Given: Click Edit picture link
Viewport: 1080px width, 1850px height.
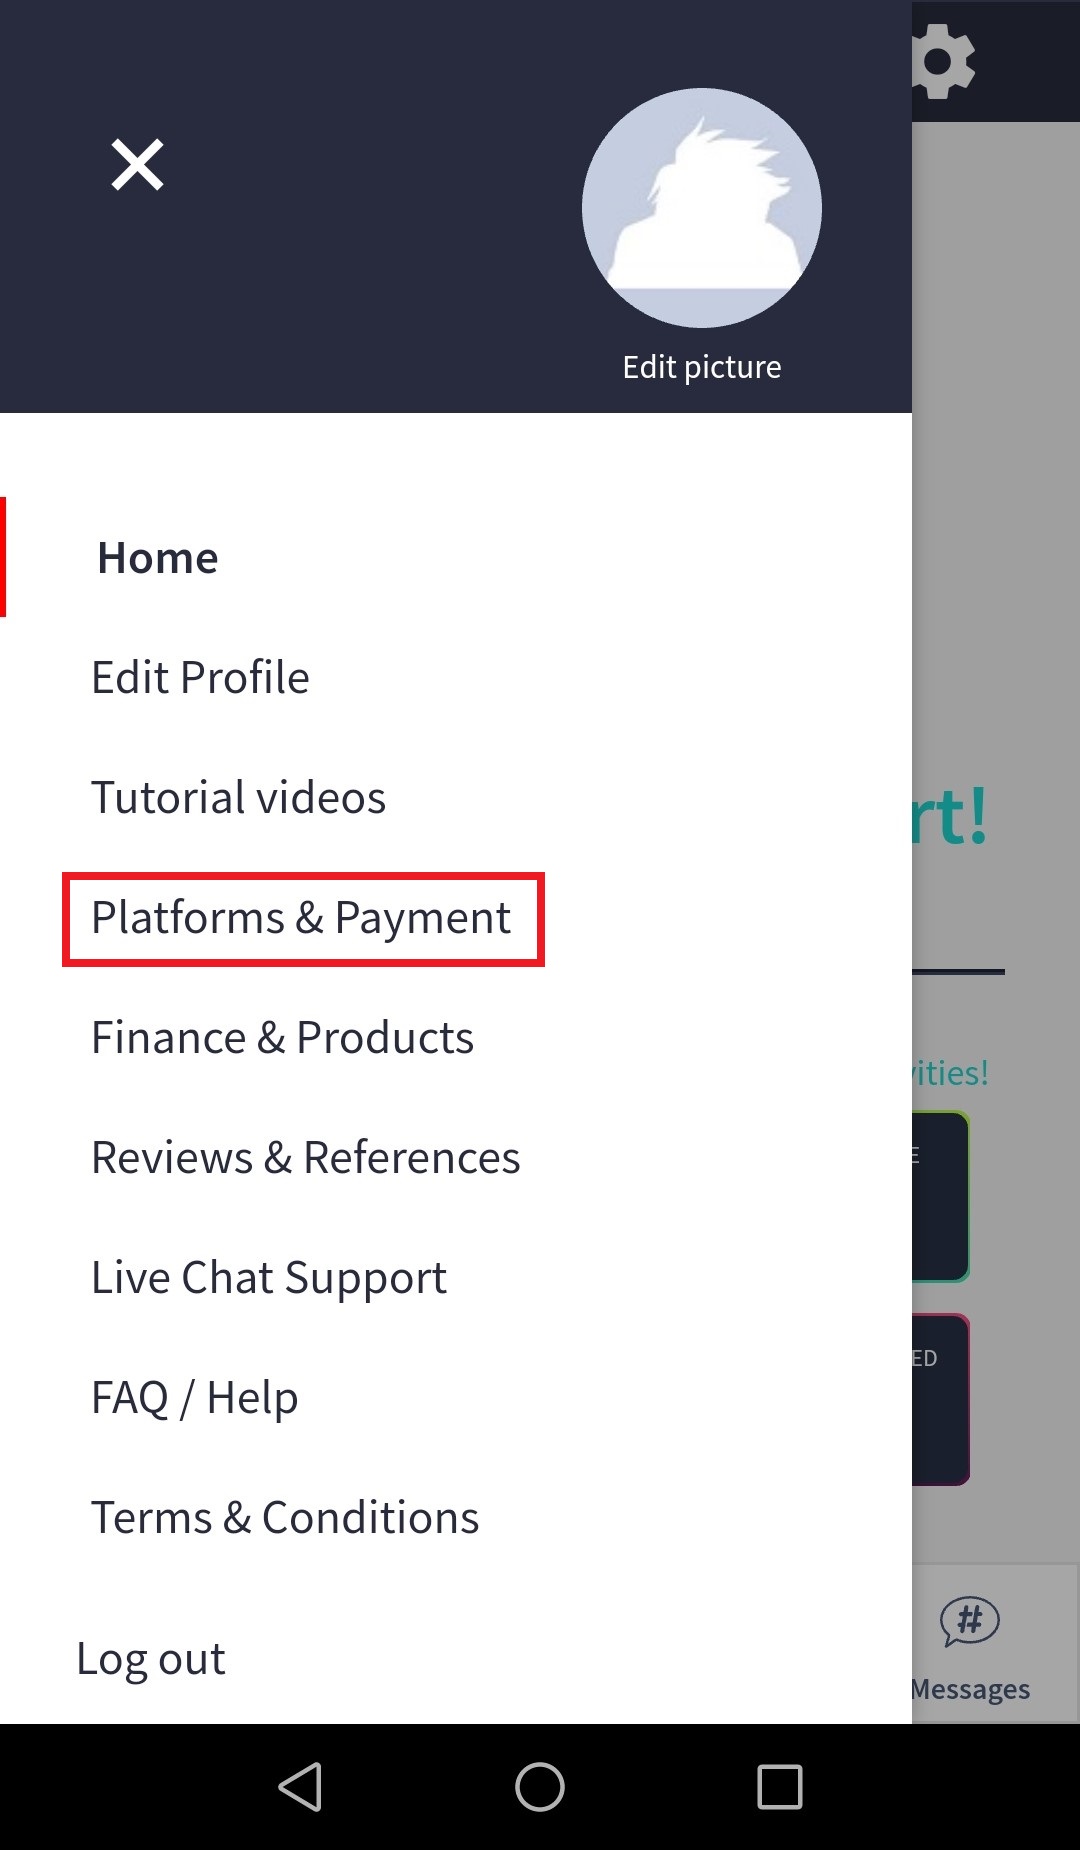Looking at the screenshot, I should [702, 367].
